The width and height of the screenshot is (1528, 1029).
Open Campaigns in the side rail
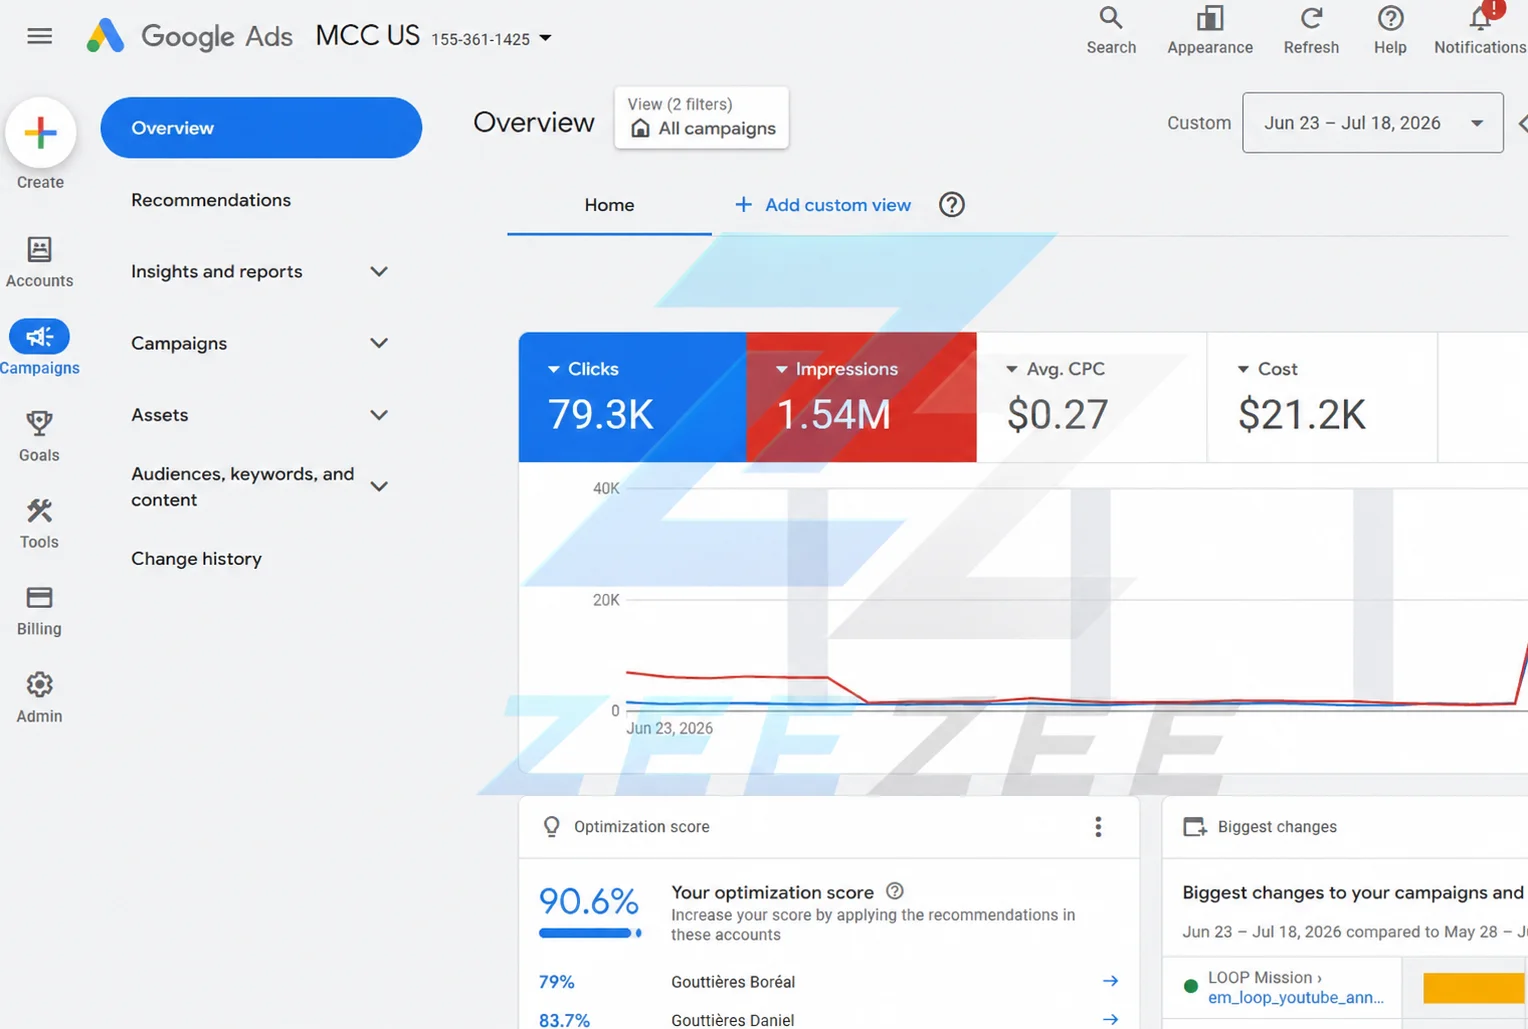[x=39, y=347]
